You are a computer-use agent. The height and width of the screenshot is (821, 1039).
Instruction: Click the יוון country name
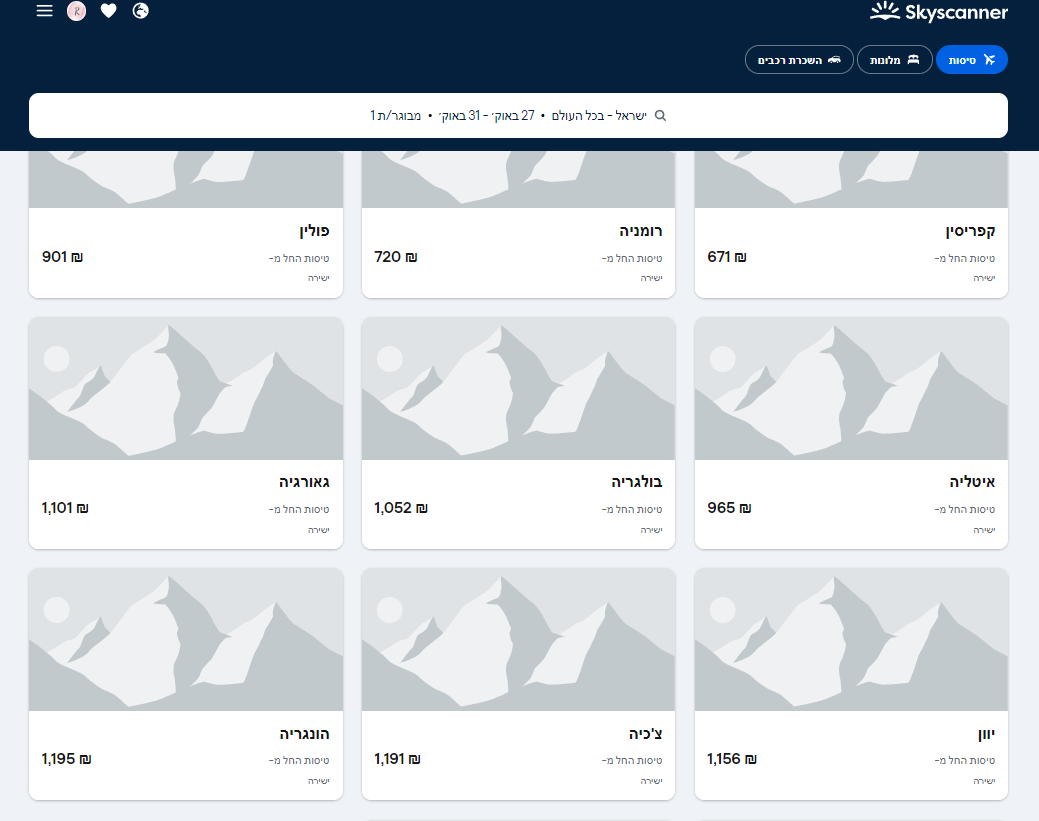point(986,734)
